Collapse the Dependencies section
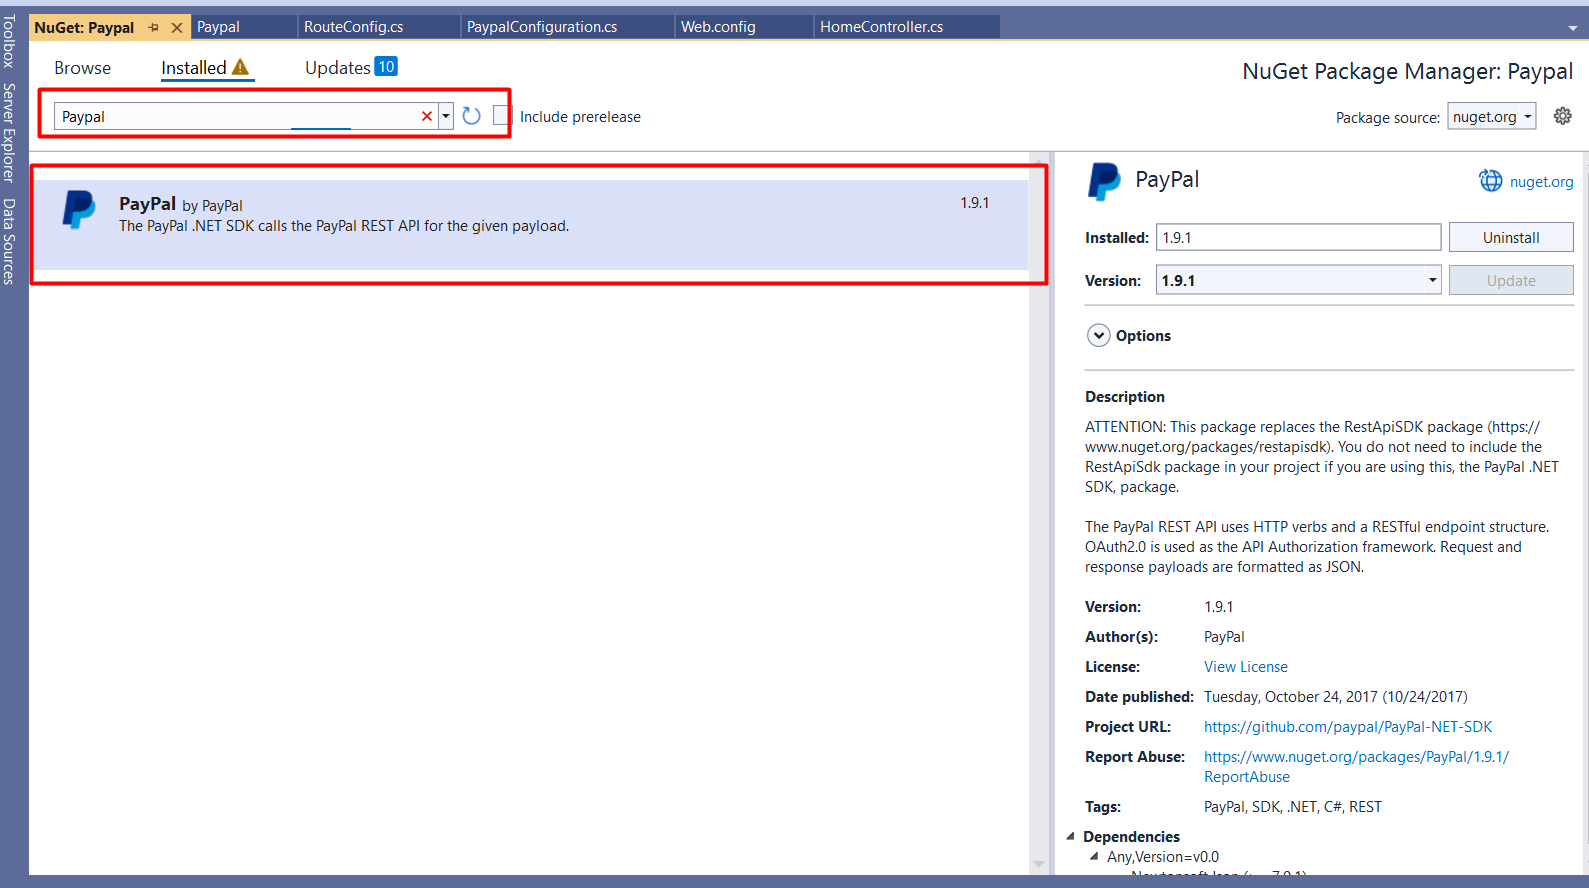This screenshot has height=888, width=1589. pyautogui.click(x=1071, y=836)
